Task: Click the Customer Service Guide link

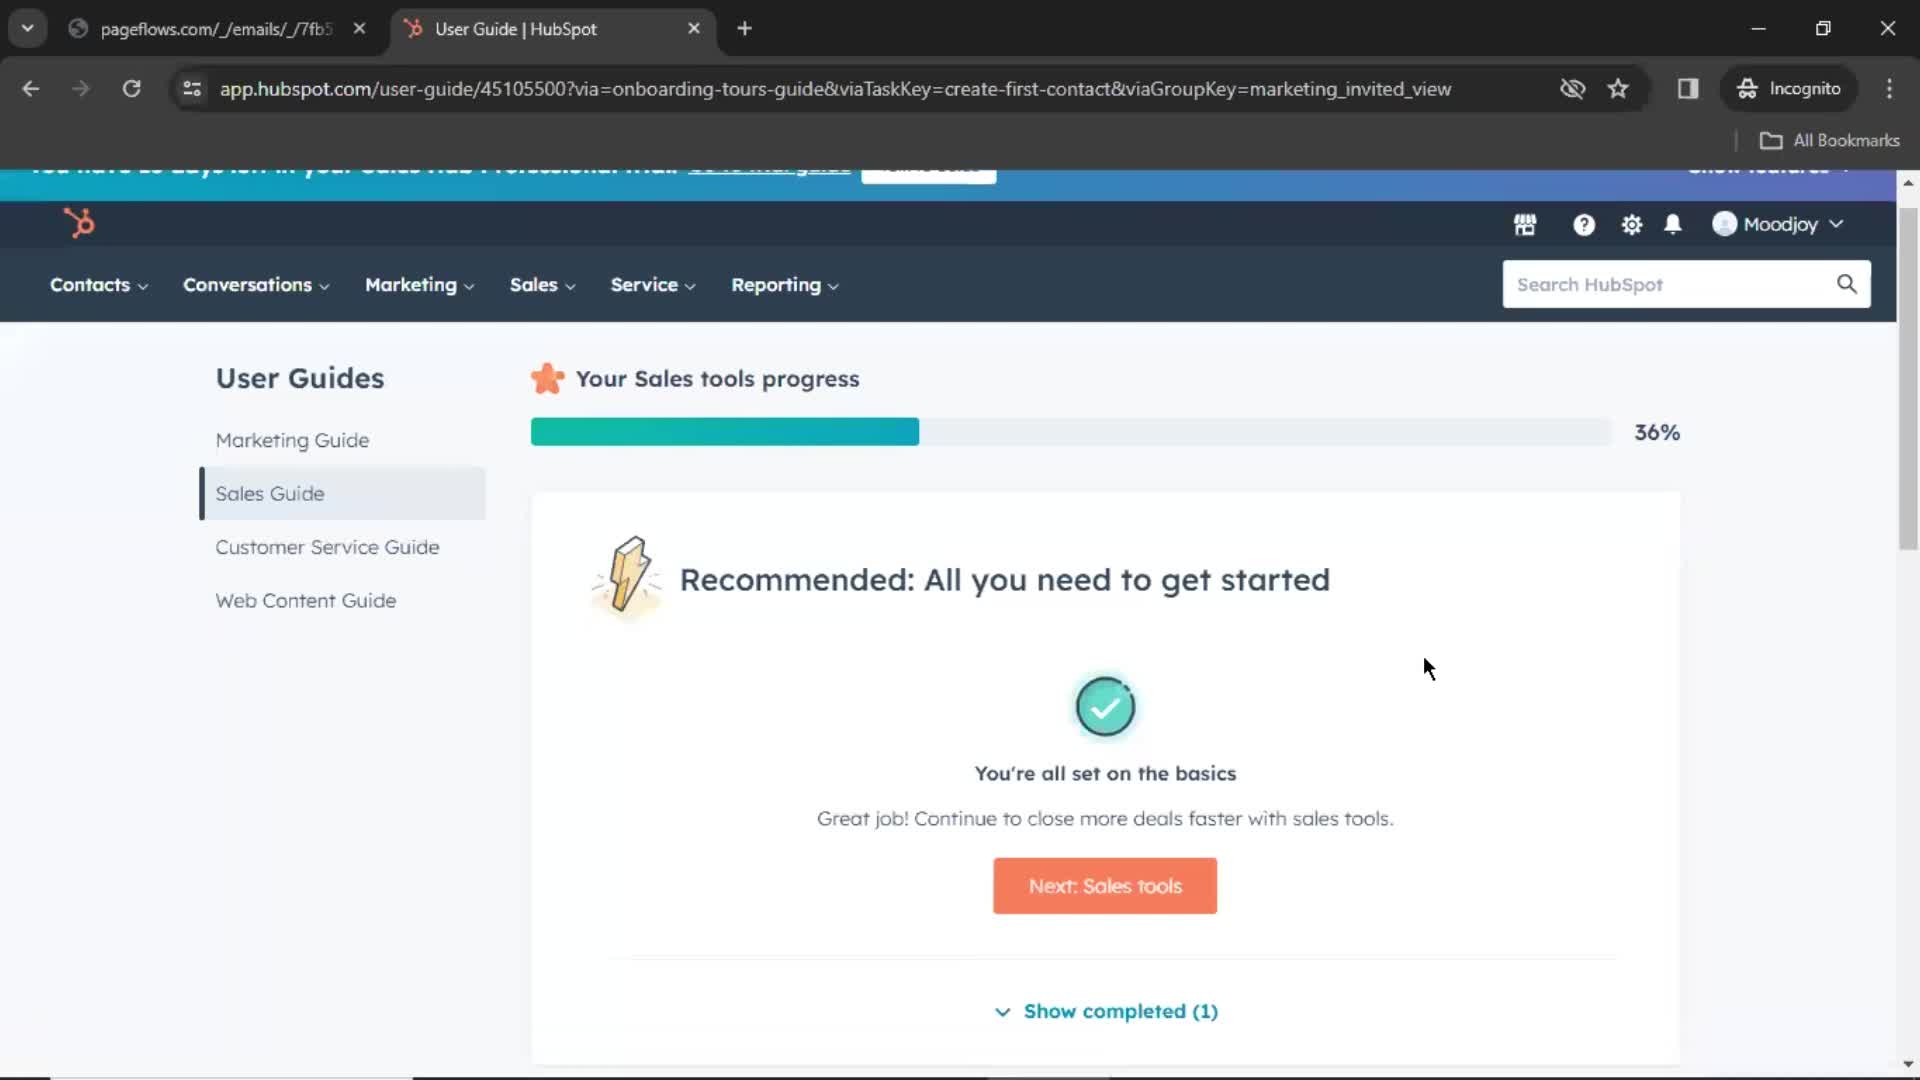Action: [x=327, y=546]
